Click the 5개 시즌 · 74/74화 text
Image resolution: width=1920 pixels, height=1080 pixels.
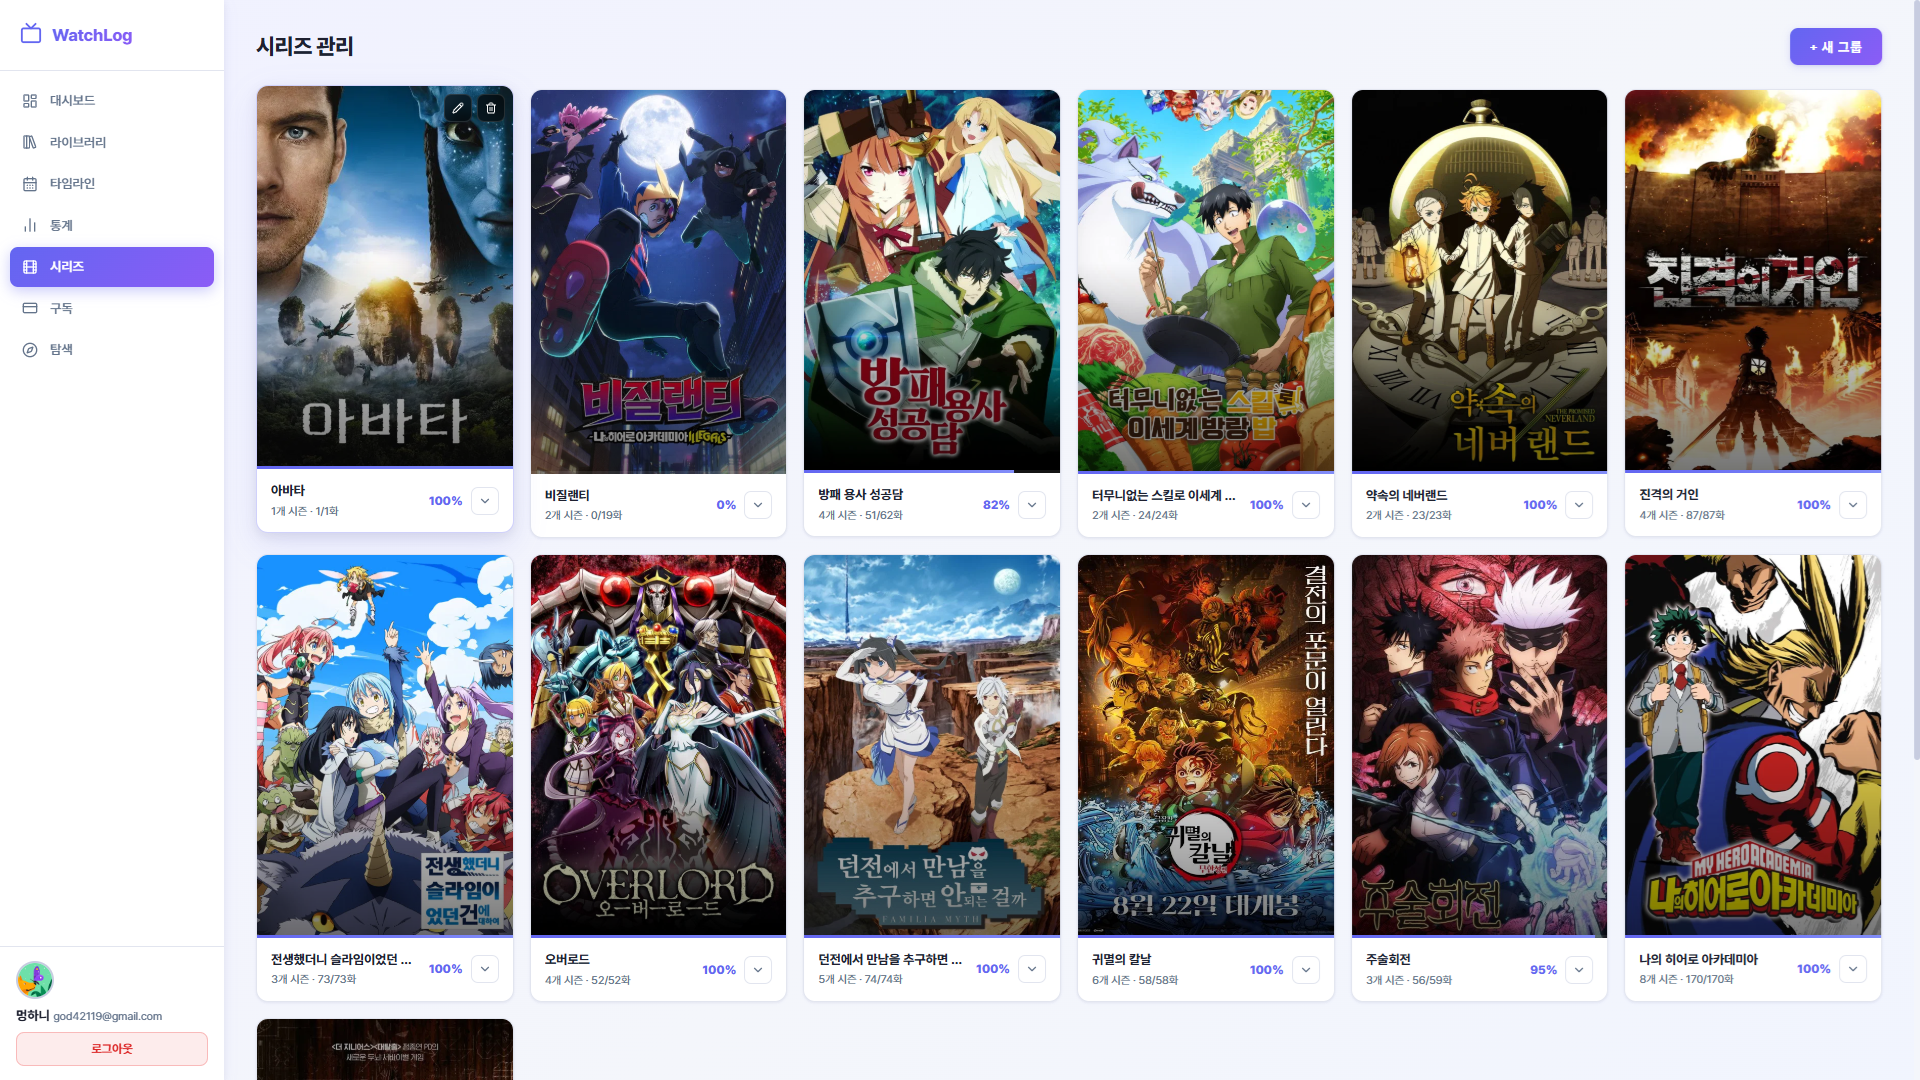coord(860,979)
